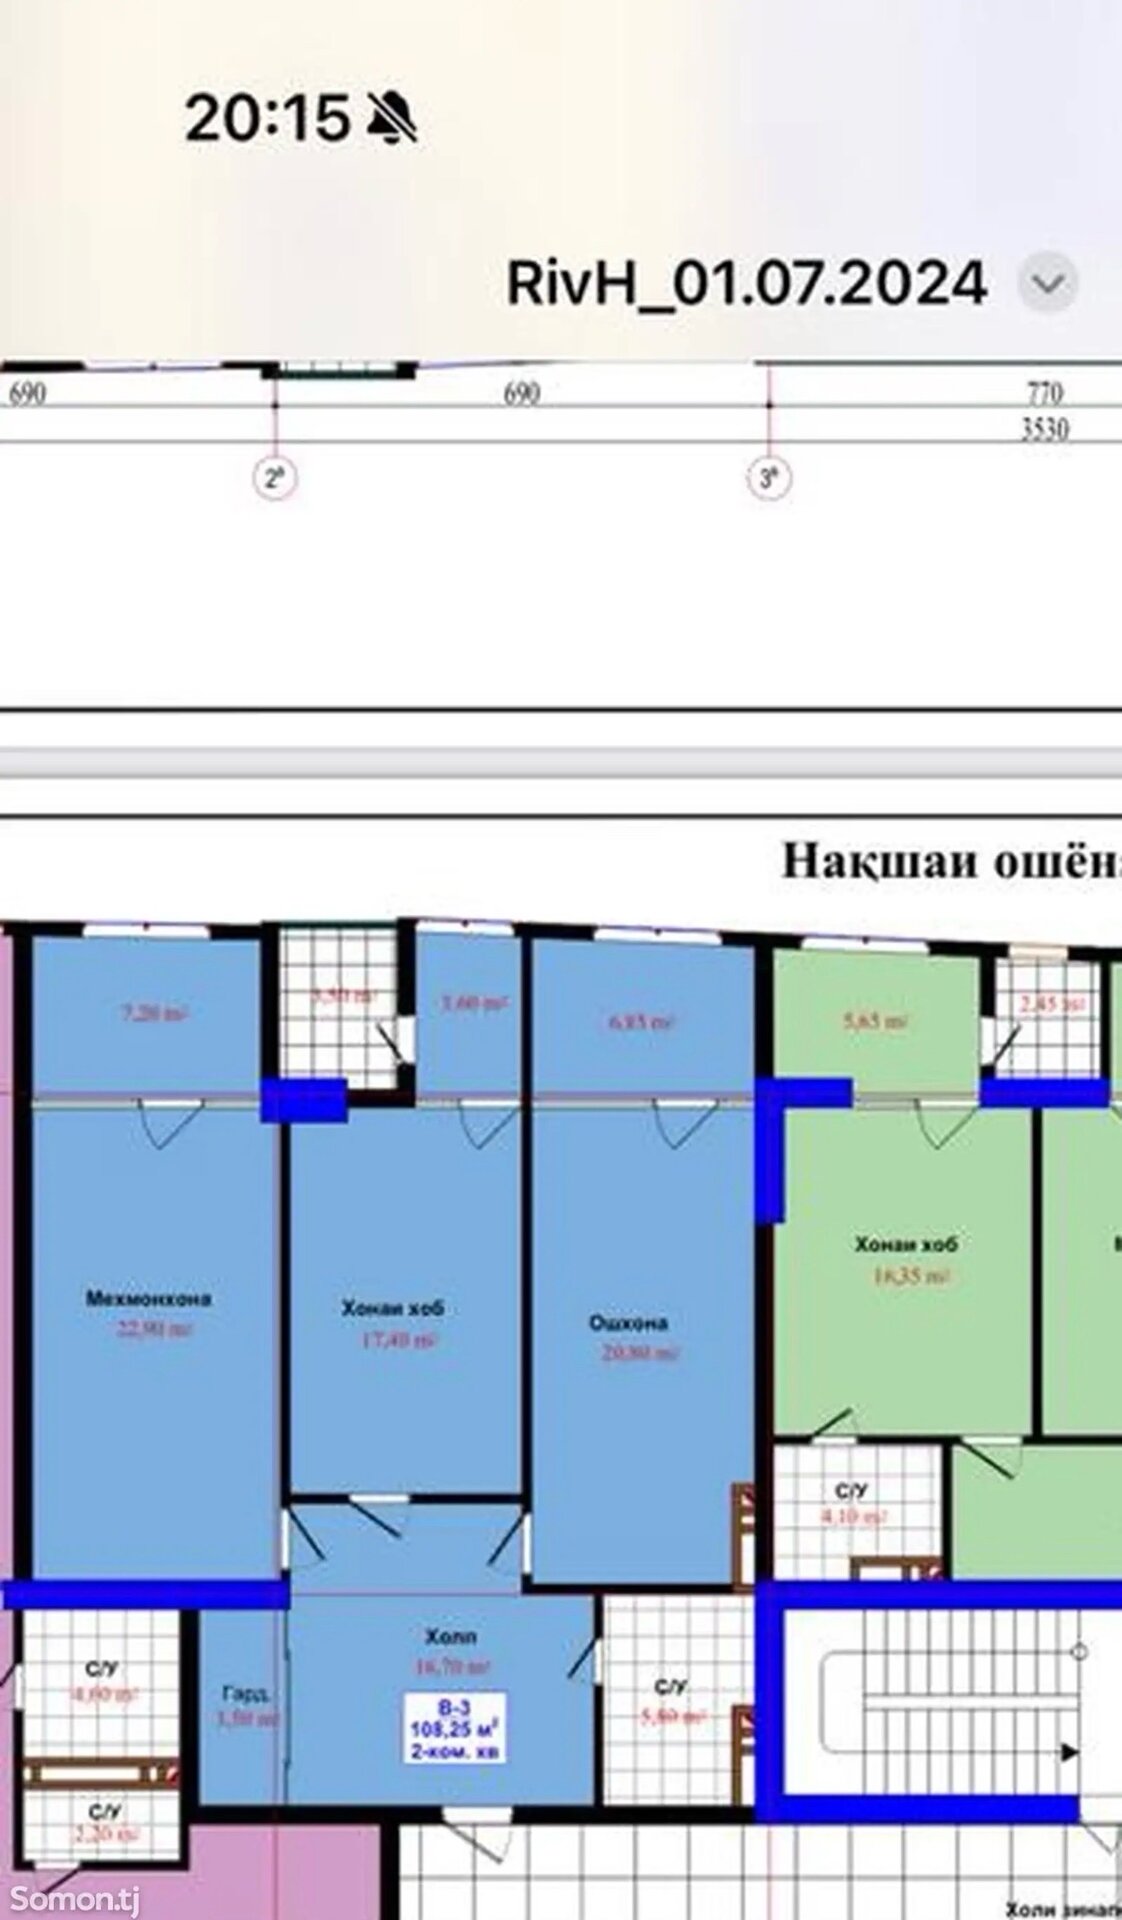The width and height of the screenshot is (1122, 1920).
Task: Open the dropdown chevron beside RivH_01.07.2024
Action: [1047, 283]
